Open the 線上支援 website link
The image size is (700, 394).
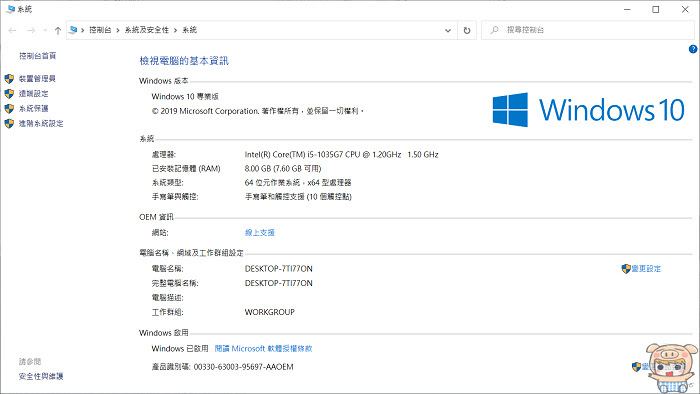259,232
